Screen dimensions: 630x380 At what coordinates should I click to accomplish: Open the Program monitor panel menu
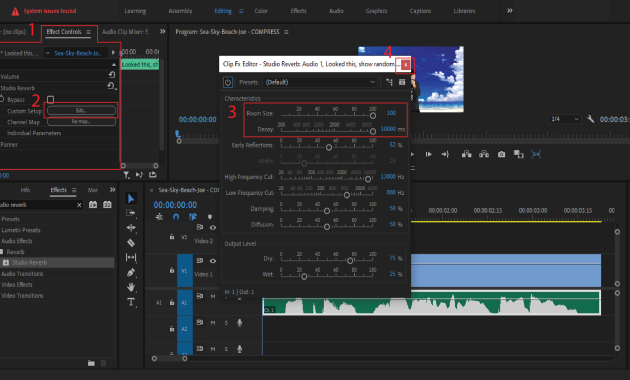[x=286, y=32]
